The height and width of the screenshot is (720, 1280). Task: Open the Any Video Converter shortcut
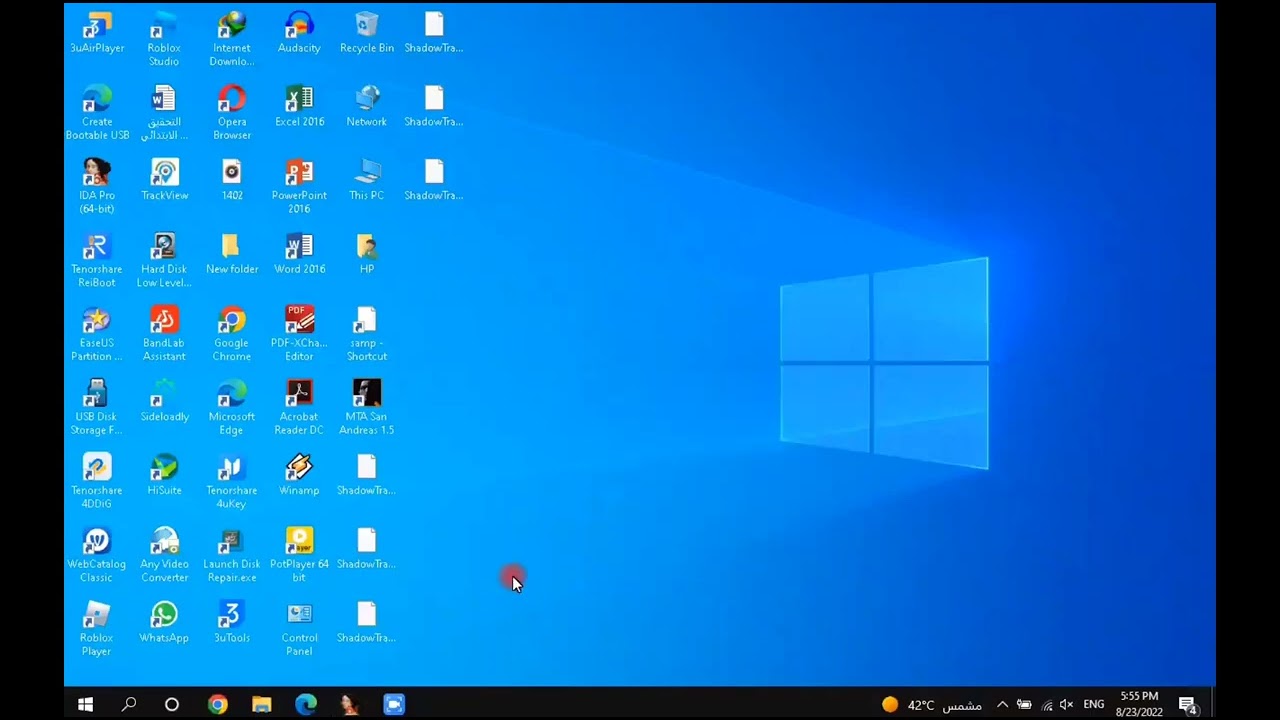click(x=164, y=557)
